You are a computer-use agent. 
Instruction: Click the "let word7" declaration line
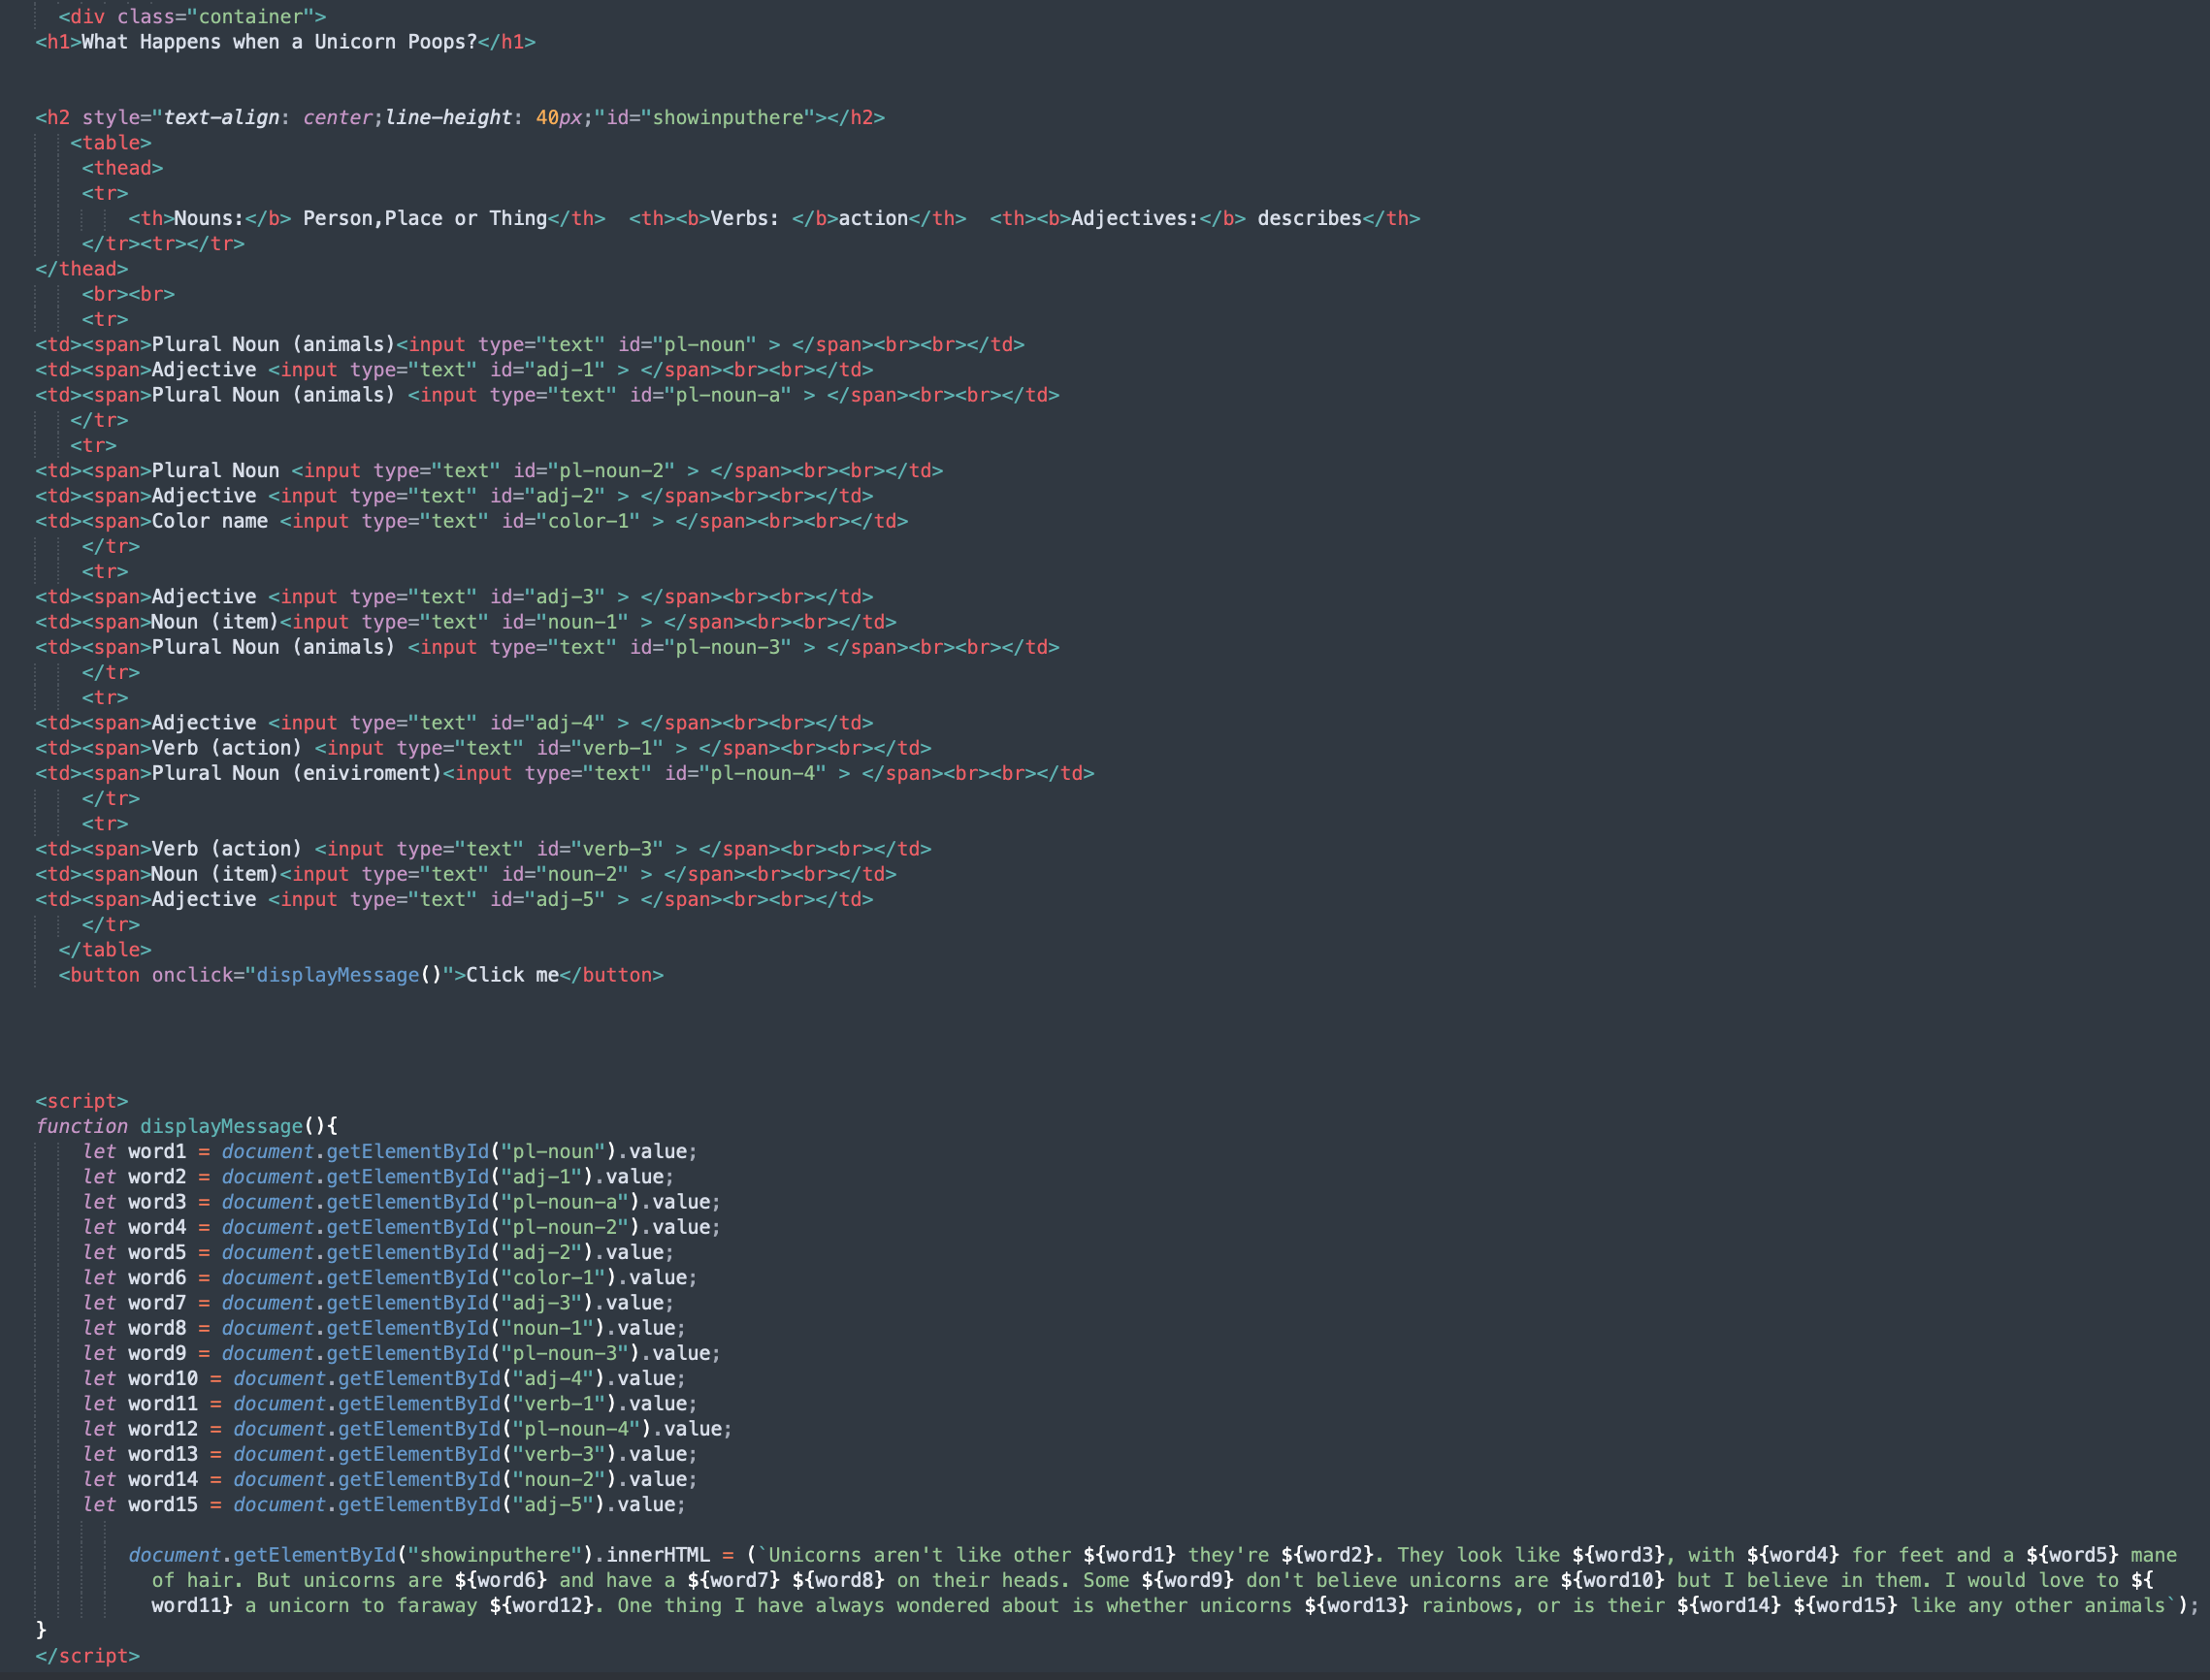(x=378, y=1303)
